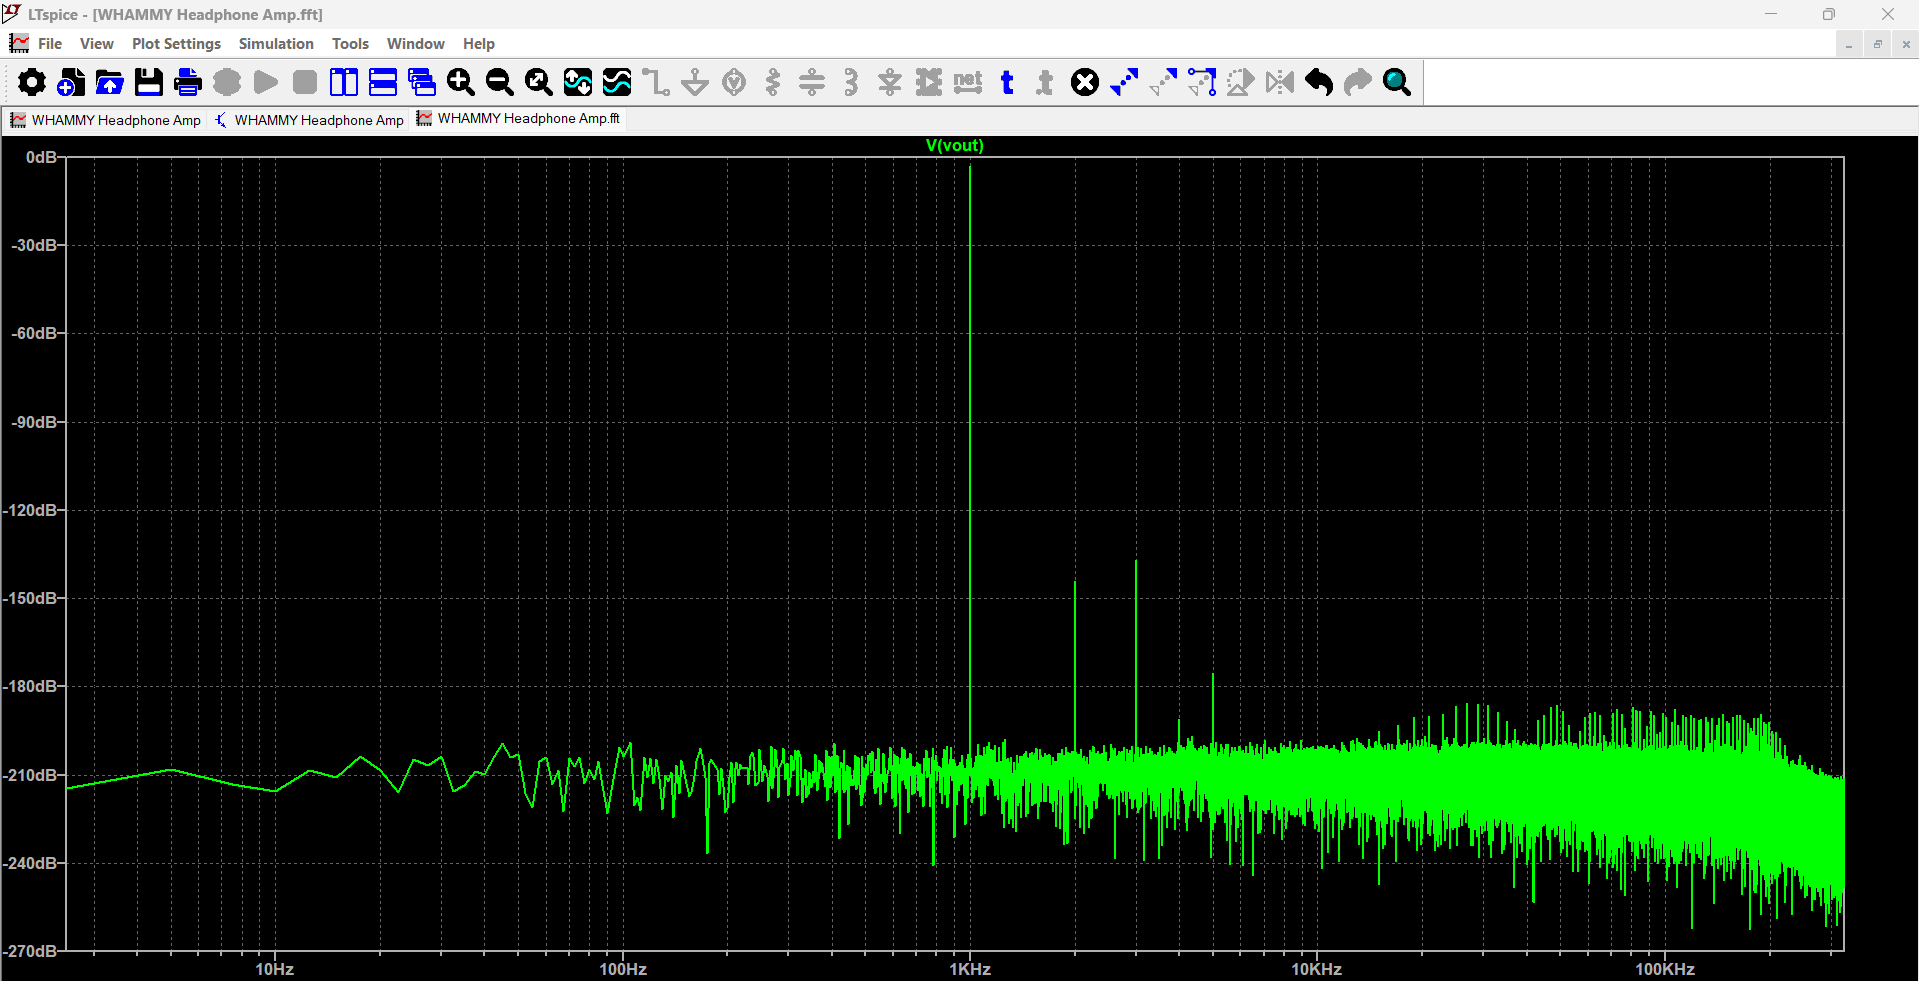1919x981 pixels.
Task: Undo the last action
Action: [x=1319, y=82]
